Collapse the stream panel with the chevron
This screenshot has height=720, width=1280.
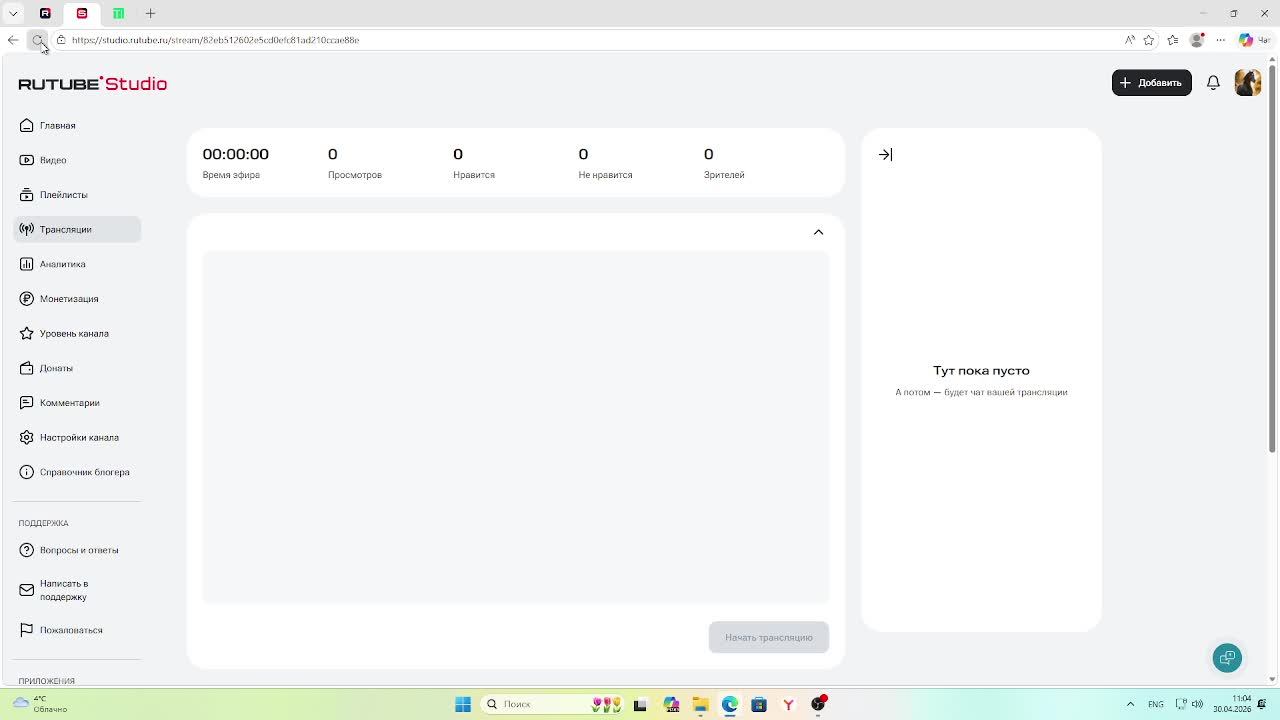(818, 232)
